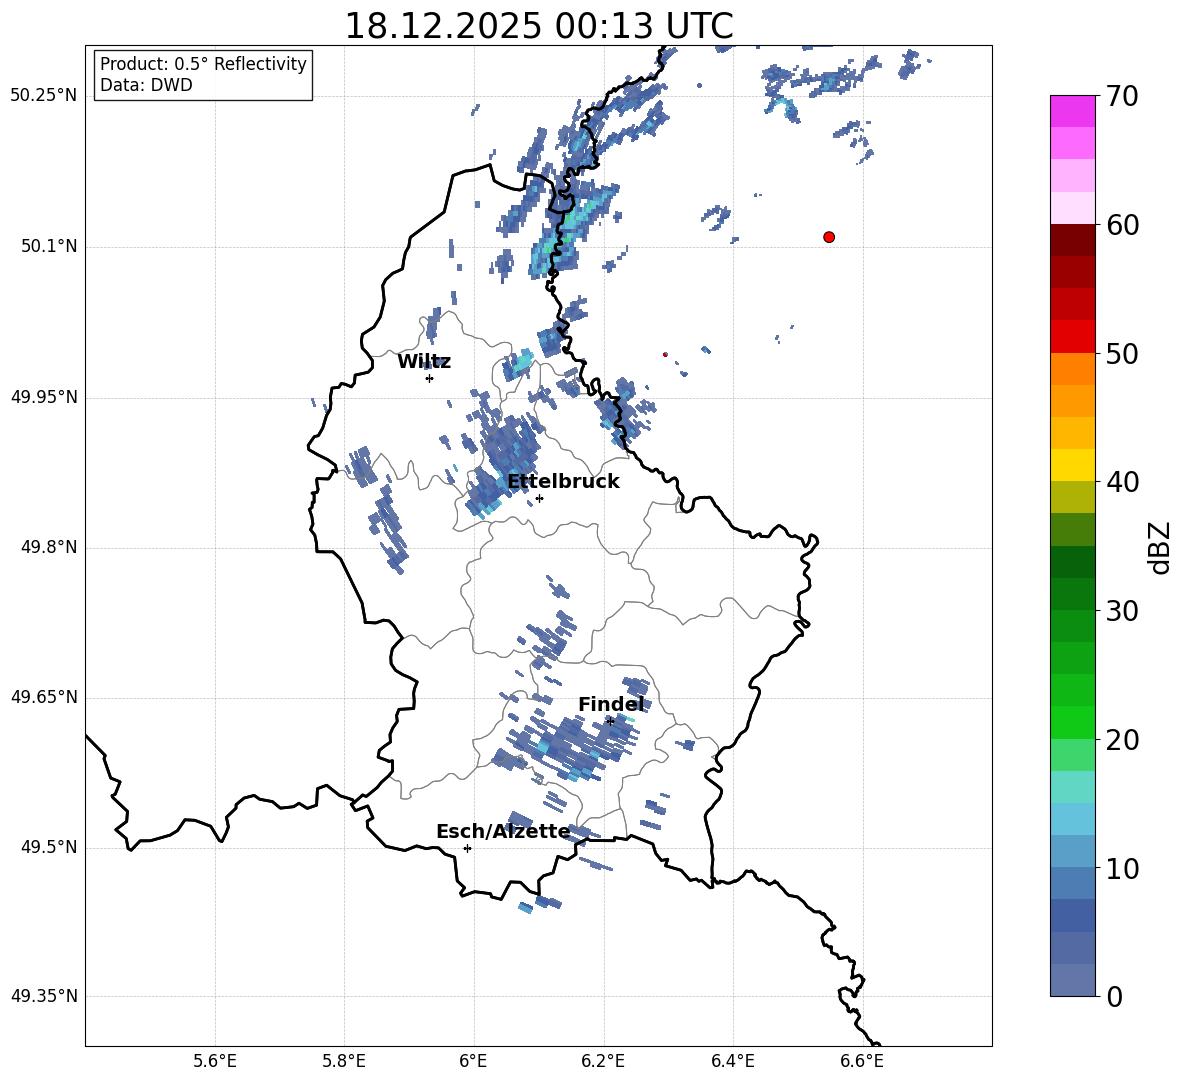The width and height of the screenshot is (1184, 1081).
Task: Click the orange colorbar segment below 50
Action: pos(1073,369)
